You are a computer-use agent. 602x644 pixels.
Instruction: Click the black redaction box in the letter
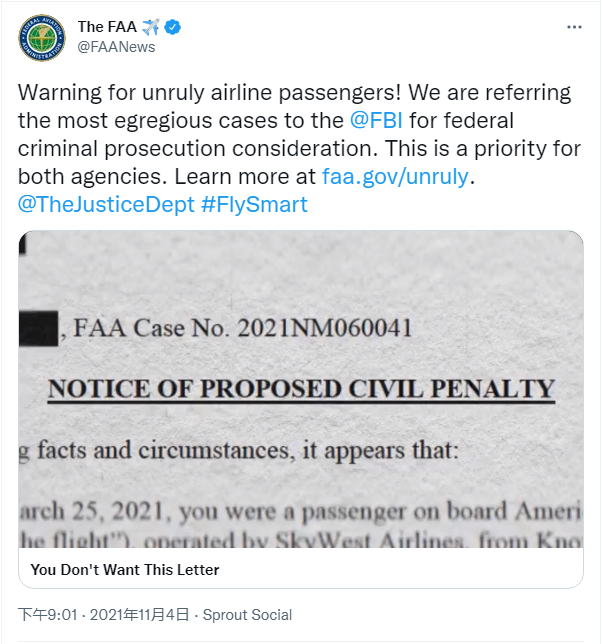(x=38, y=327)
